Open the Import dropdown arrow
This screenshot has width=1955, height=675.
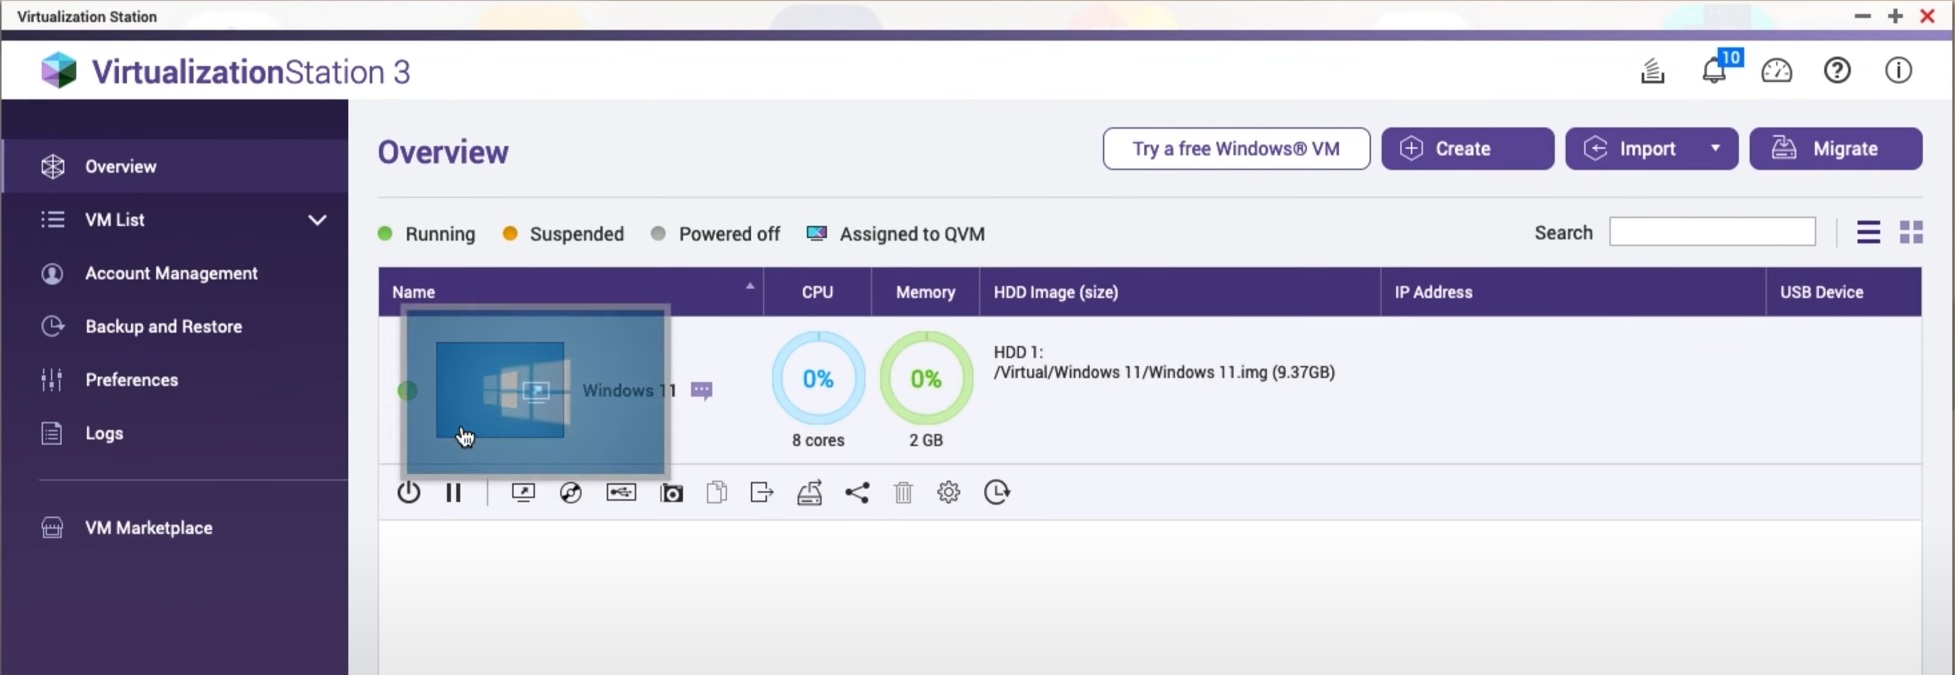pos(1716,149)
